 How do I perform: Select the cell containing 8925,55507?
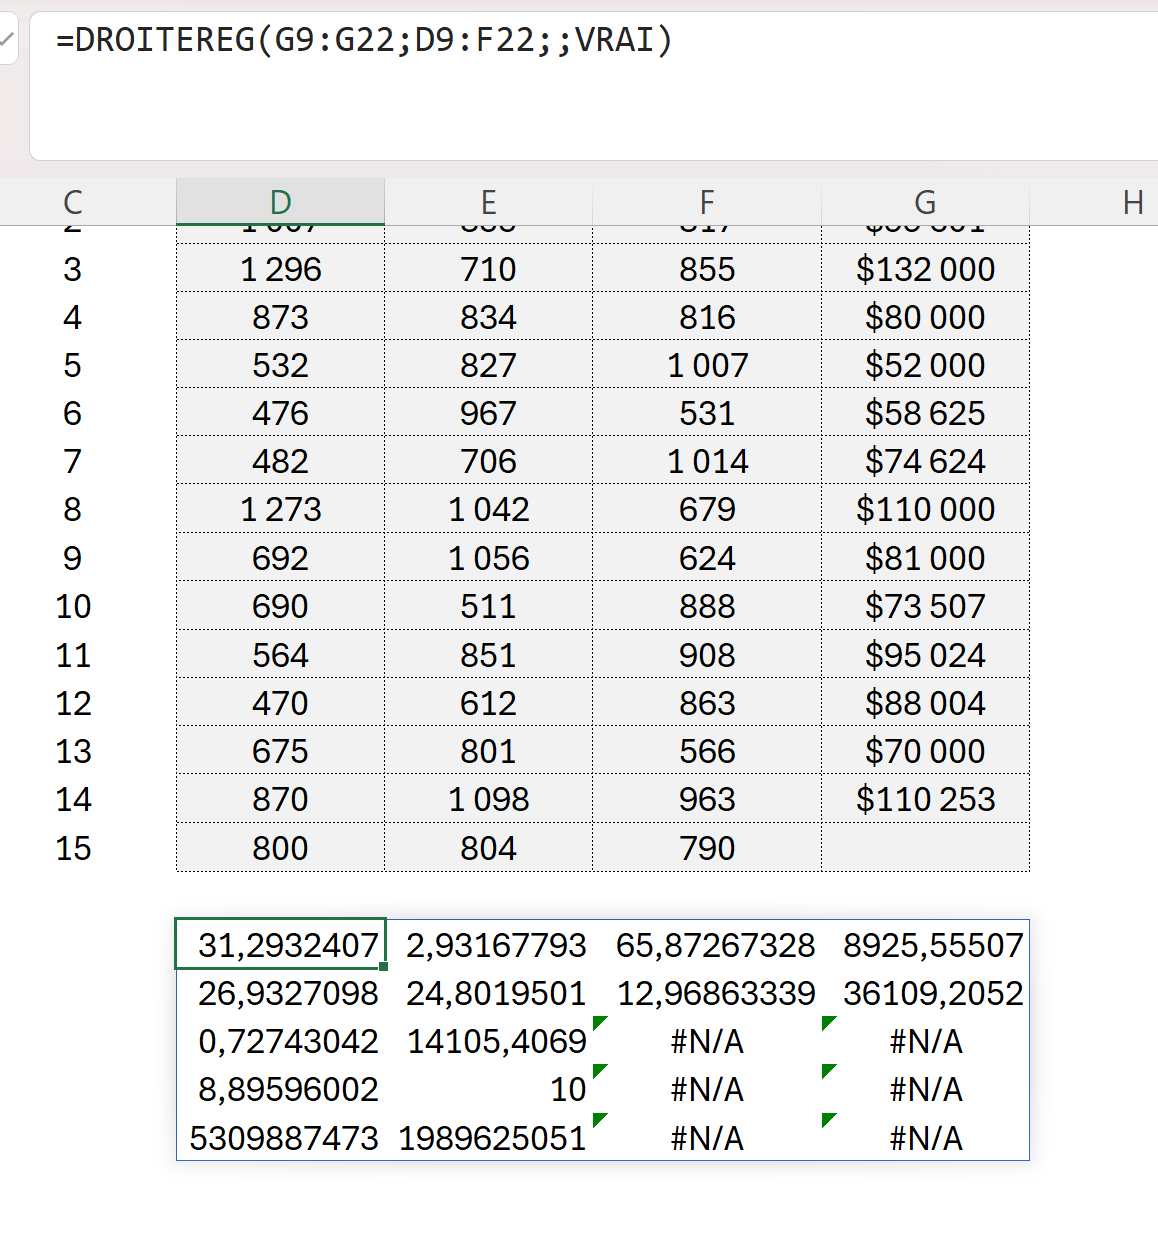[x=932, y=945]
